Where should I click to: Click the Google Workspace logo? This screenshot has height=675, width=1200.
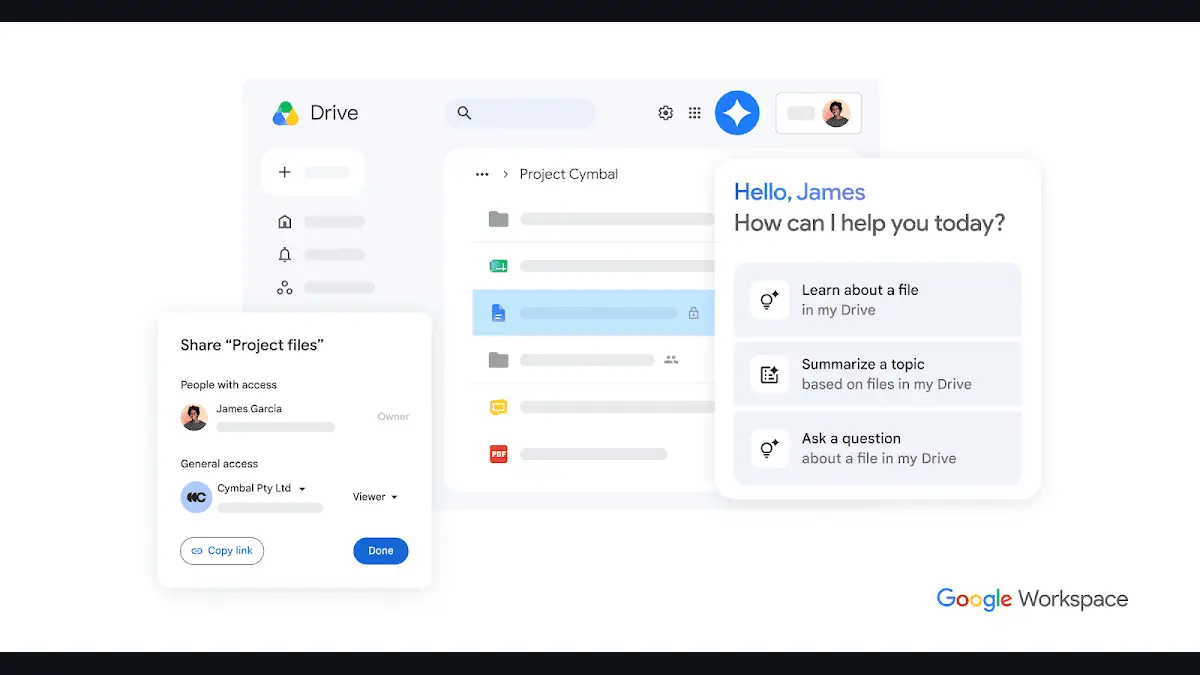(1032, 599)
